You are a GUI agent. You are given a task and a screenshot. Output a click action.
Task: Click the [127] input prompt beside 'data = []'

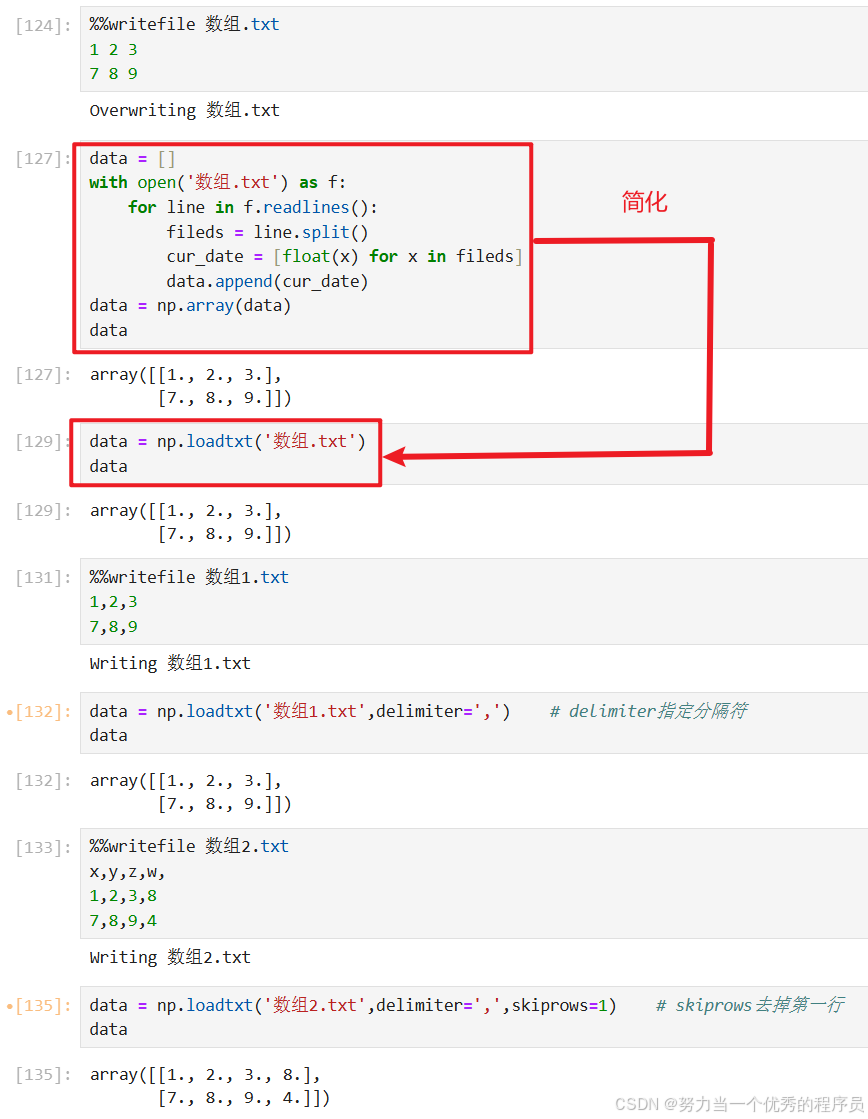point(43,158)
